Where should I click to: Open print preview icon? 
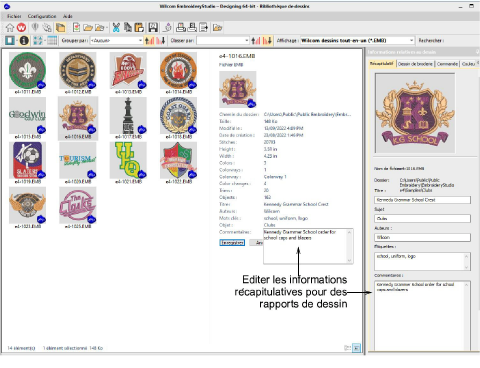[x=192, y=28]
